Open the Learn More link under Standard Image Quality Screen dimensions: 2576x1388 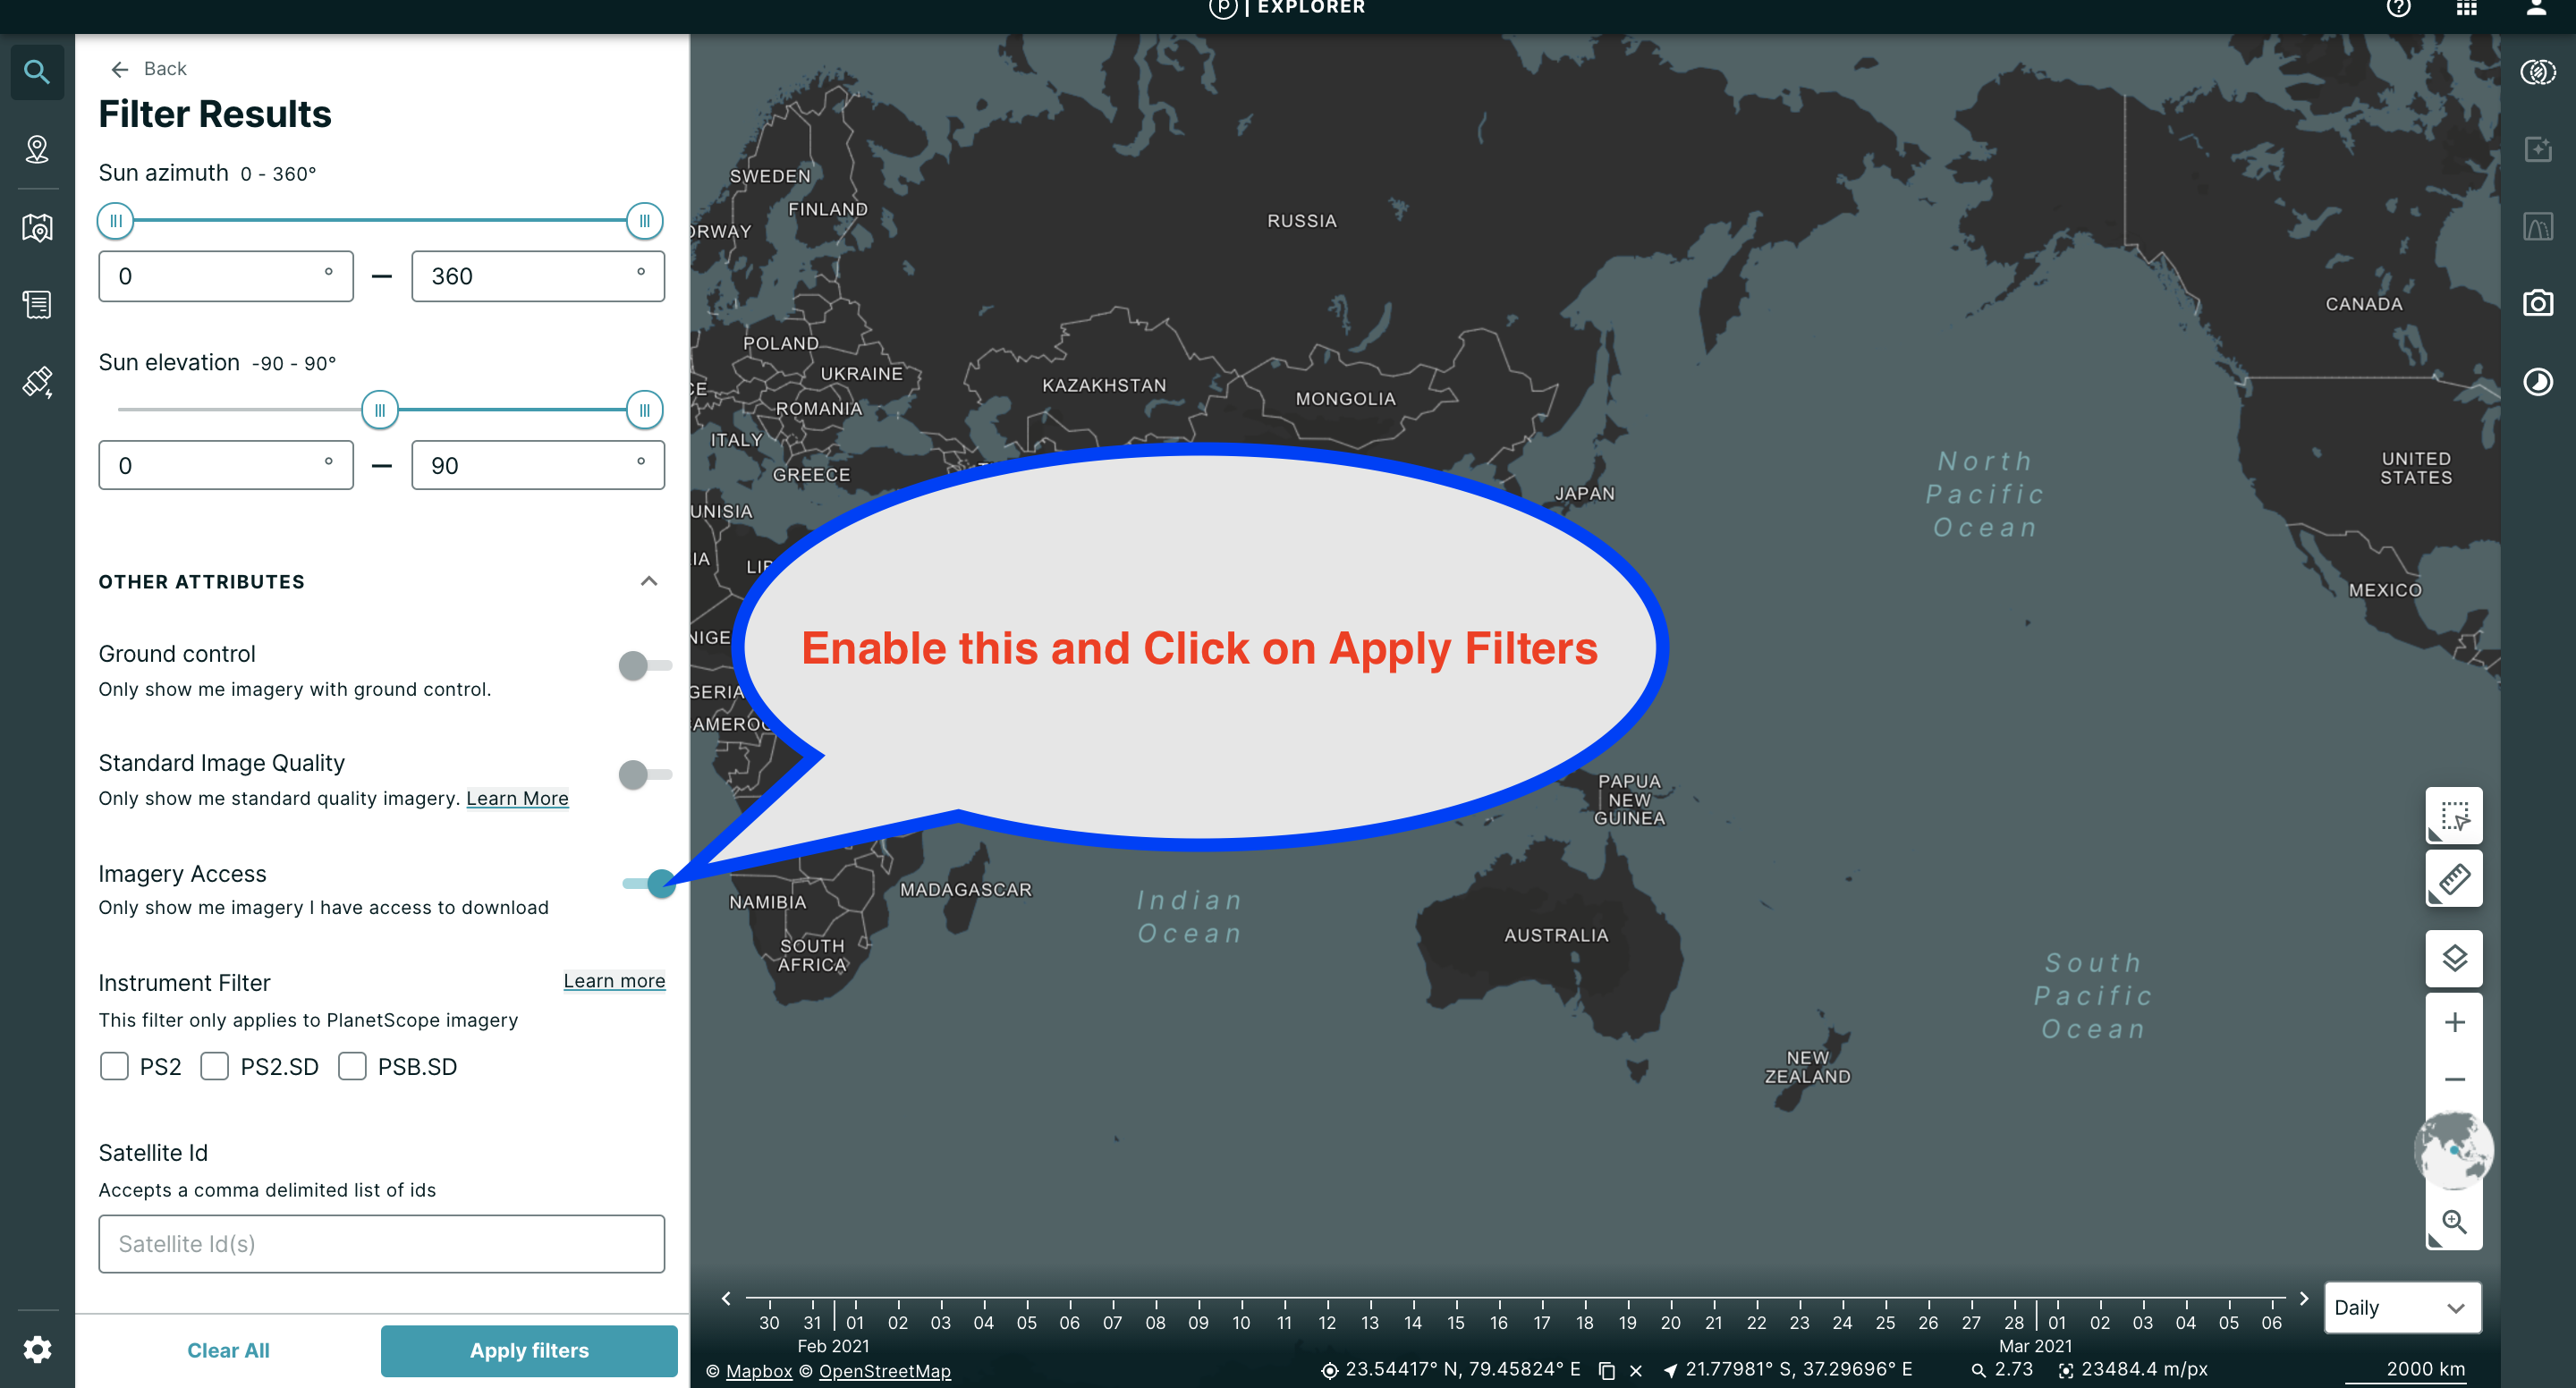click(x=517, y=798)
